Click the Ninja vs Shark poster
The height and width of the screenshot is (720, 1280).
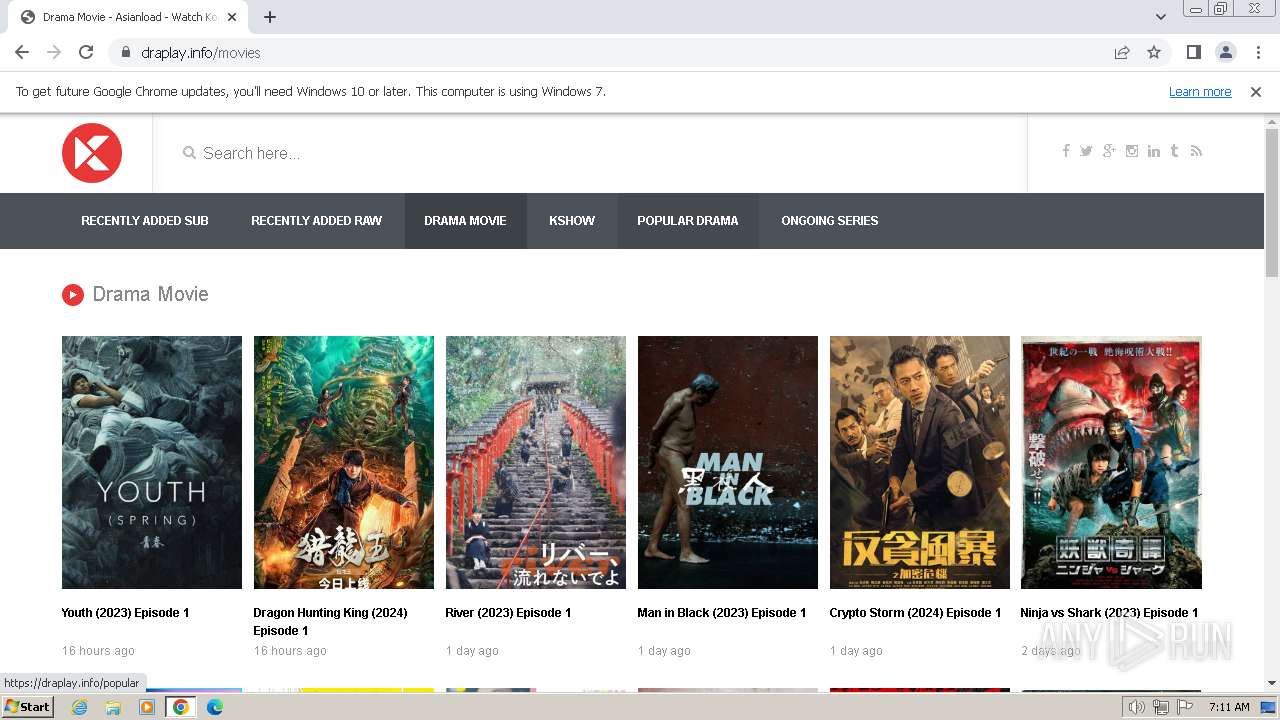1111,462
